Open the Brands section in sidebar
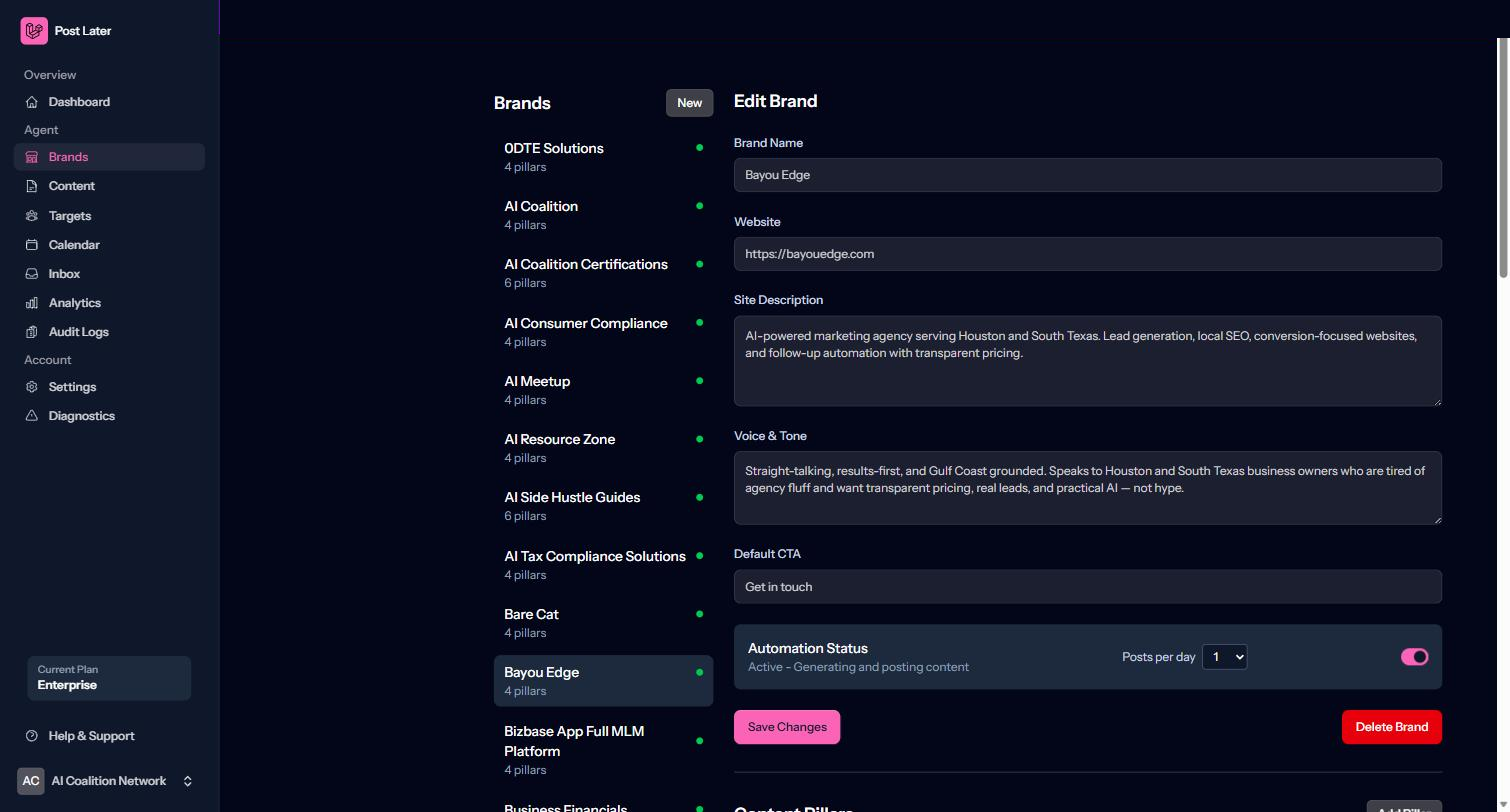 [x=109, y=157]
